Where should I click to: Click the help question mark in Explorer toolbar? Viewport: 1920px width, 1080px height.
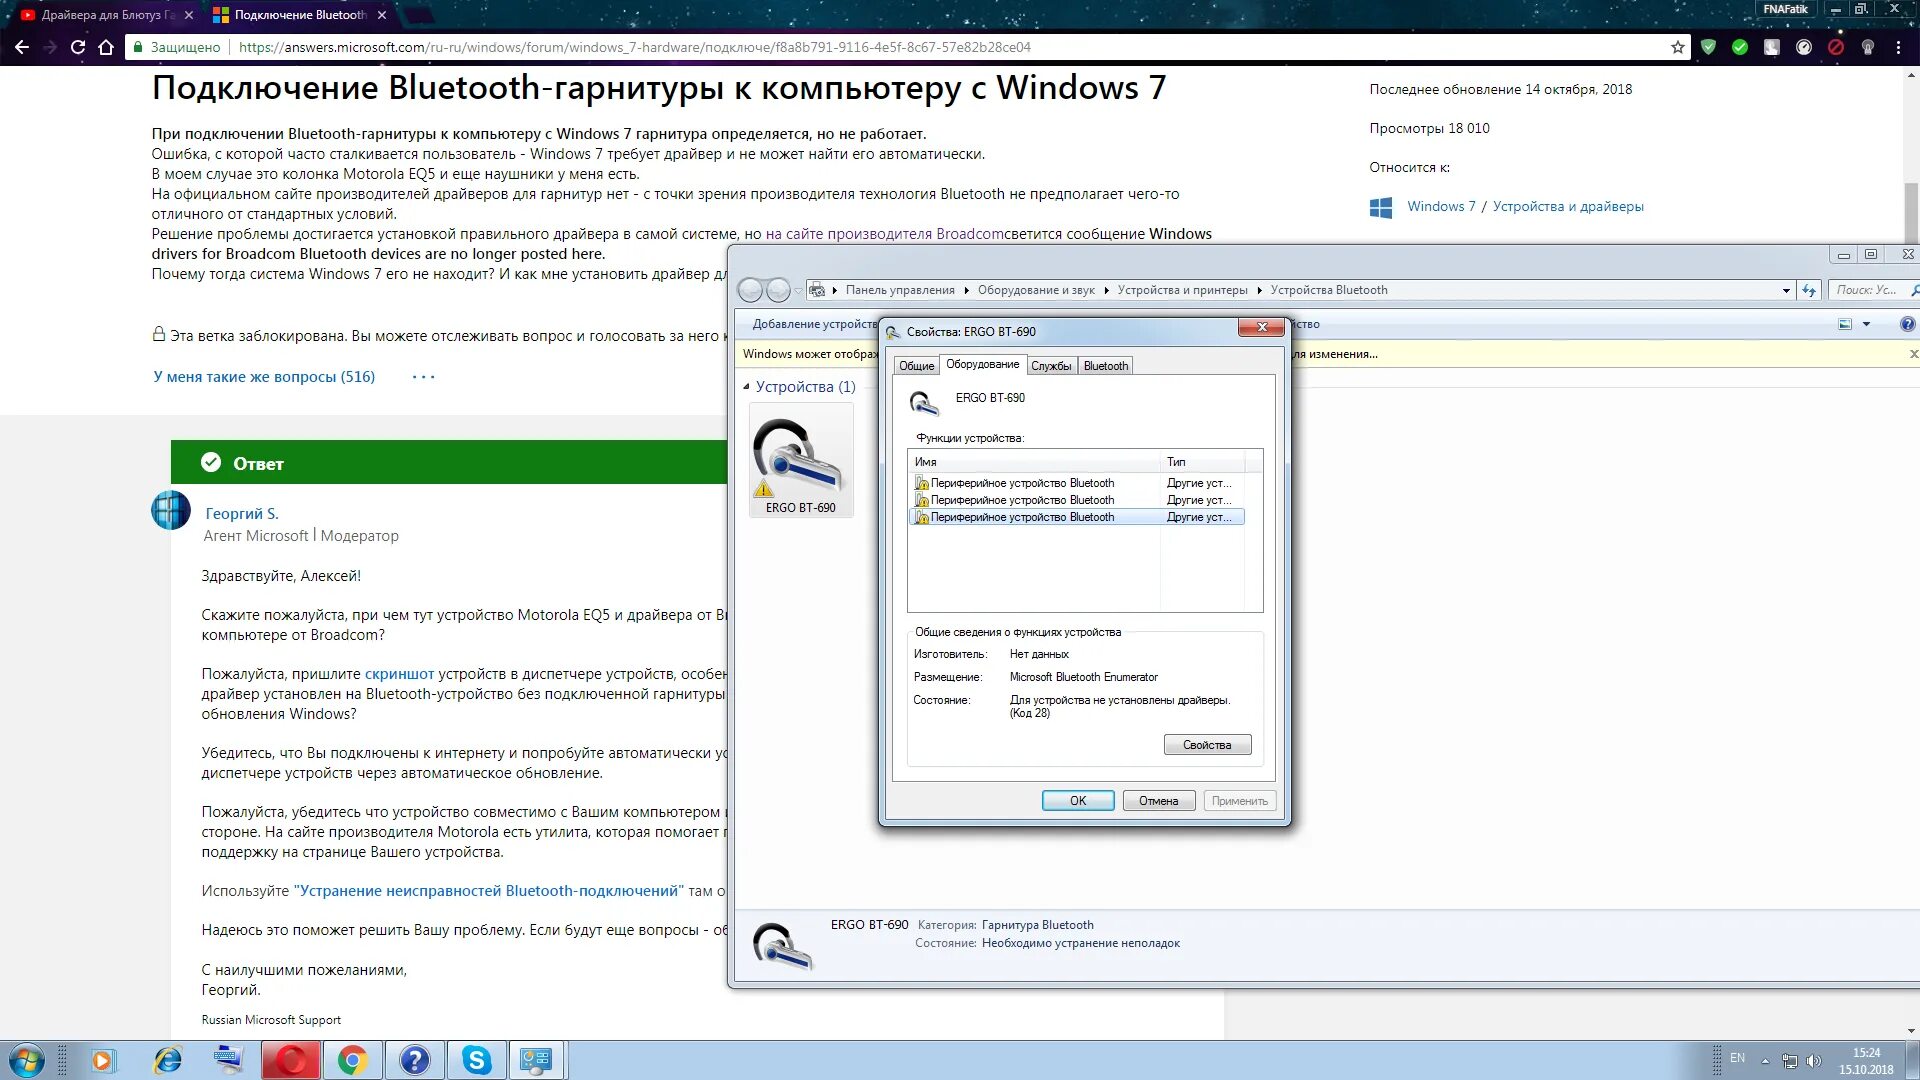coord(1907,324)
